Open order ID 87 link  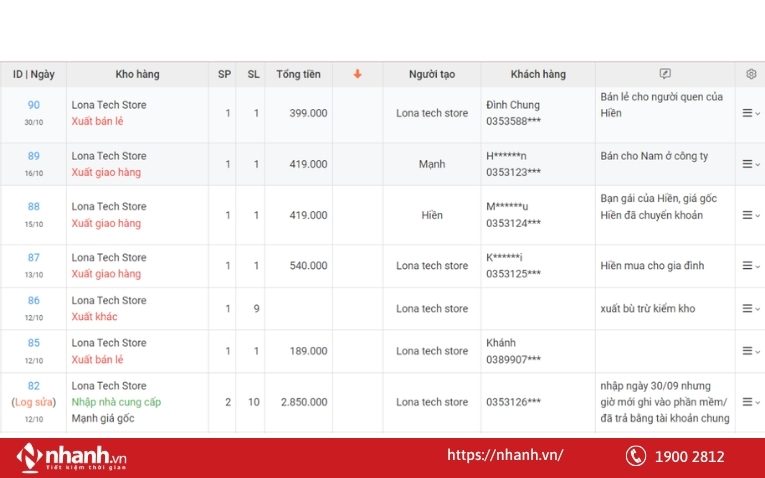(34, 258)
